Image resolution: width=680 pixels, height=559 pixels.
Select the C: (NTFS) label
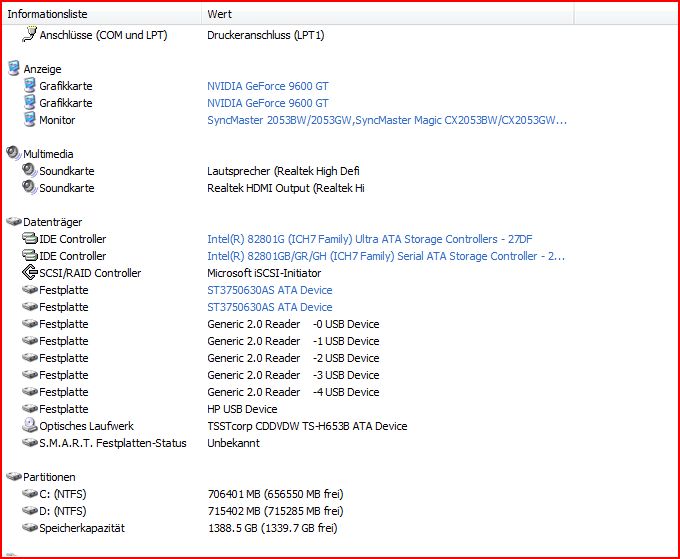point(63,494)
